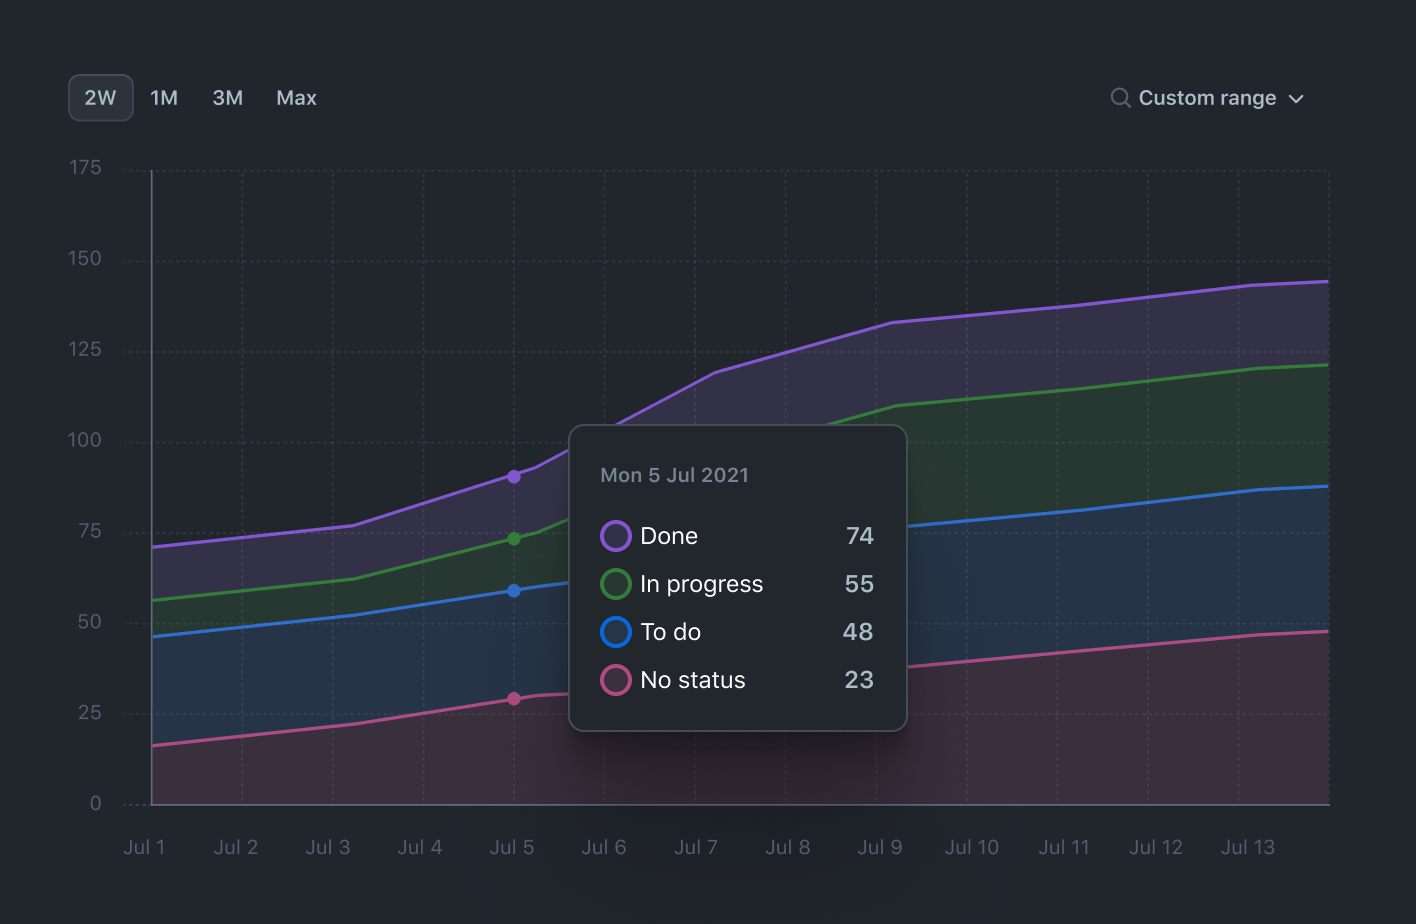Switch to the 1M time range

coord(164,98)
